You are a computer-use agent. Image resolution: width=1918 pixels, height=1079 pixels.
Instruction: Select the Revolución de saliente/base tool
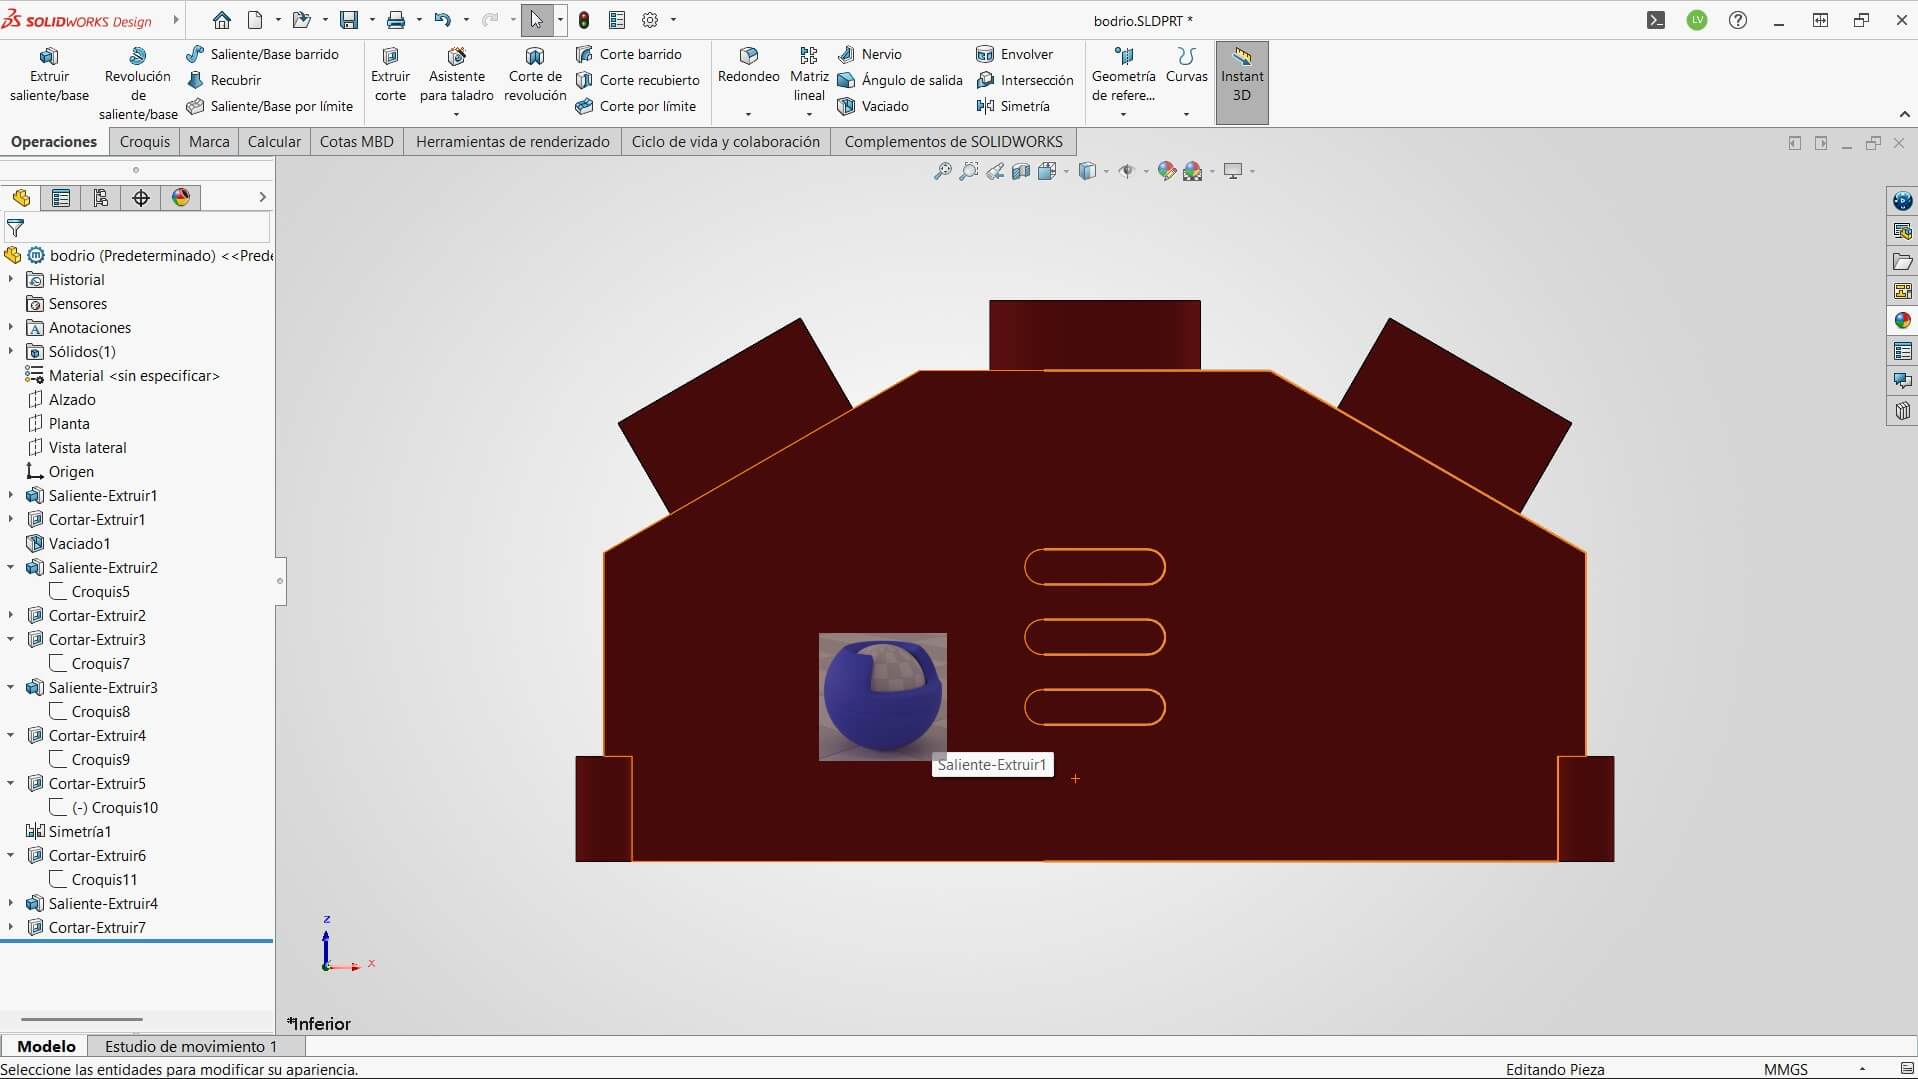pyautogui.click(x=138, y=84)
